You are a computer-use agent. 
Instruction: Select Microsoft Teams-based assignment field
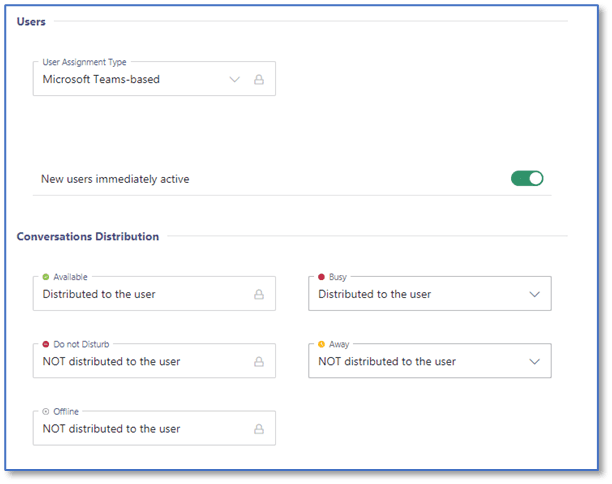[x=154, y=78]
